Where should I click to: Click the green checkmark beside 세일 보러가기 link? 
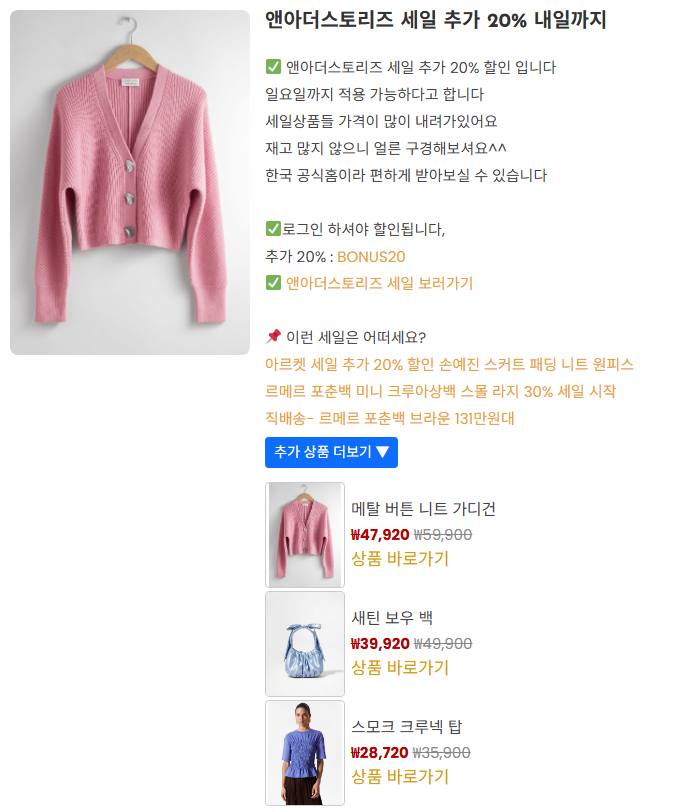tap(273, 283)
